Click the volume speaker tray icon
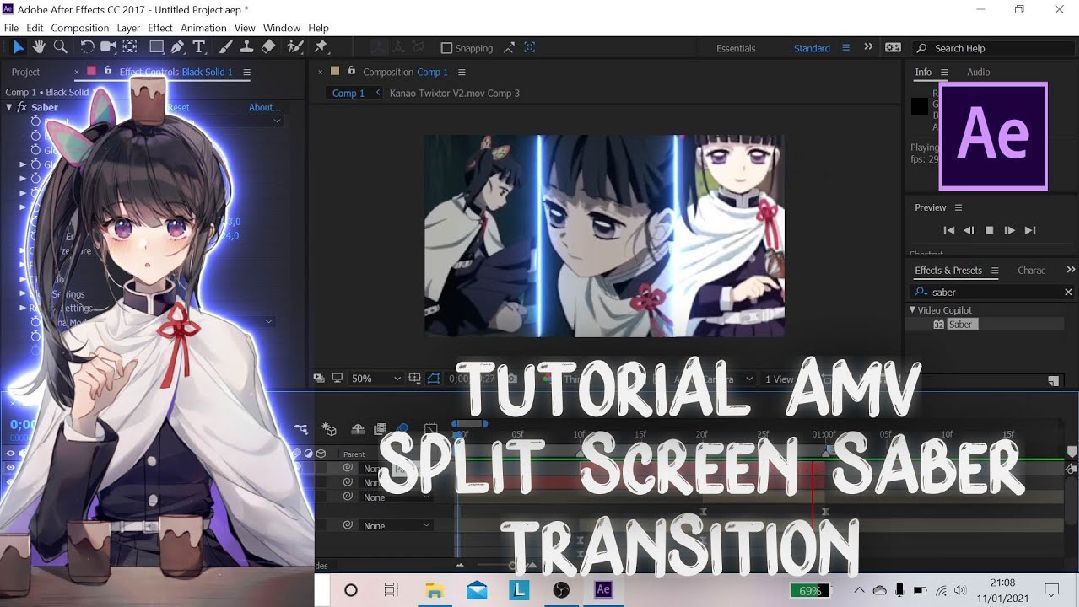 (x=961, y=590)
